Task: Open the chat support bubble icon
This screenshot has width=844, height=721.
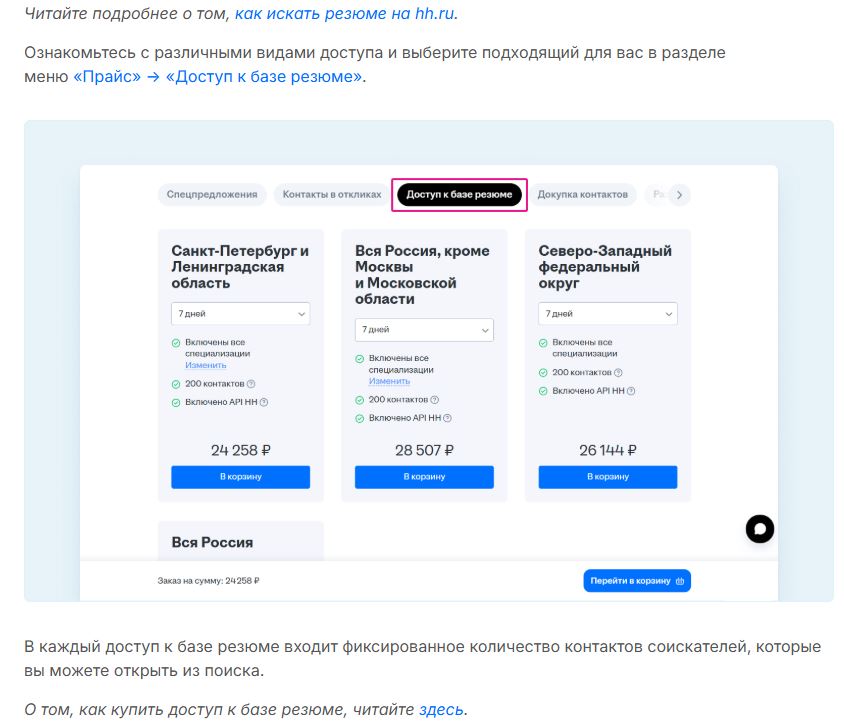Action: coord(760,529)
